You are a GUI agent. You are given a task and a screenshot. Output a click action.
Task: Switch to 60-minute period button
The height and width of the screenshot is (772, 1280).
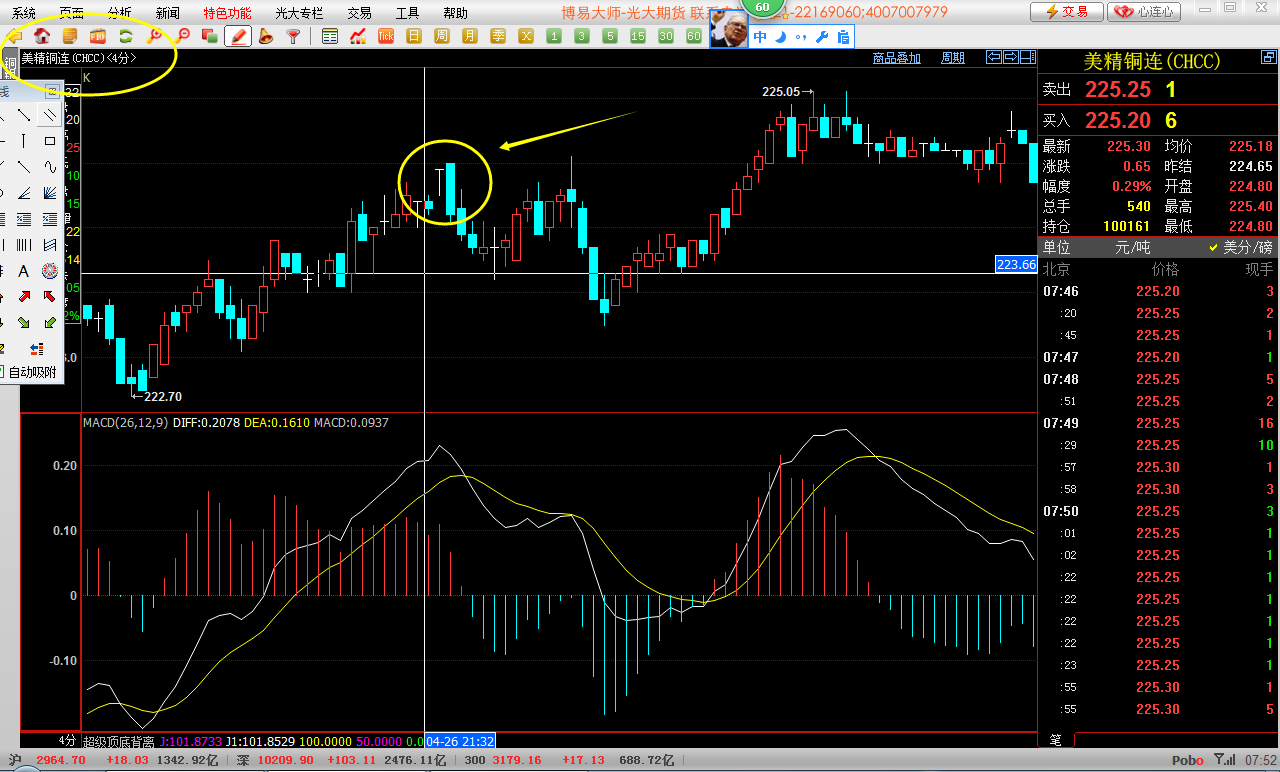coord(693,36)
